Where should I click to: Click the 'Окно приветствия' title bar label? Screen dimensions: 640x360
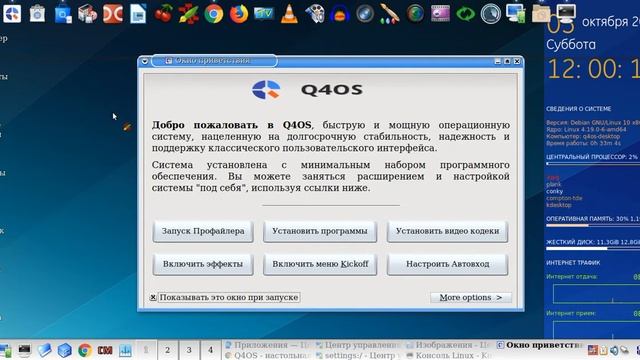point(212,61)
